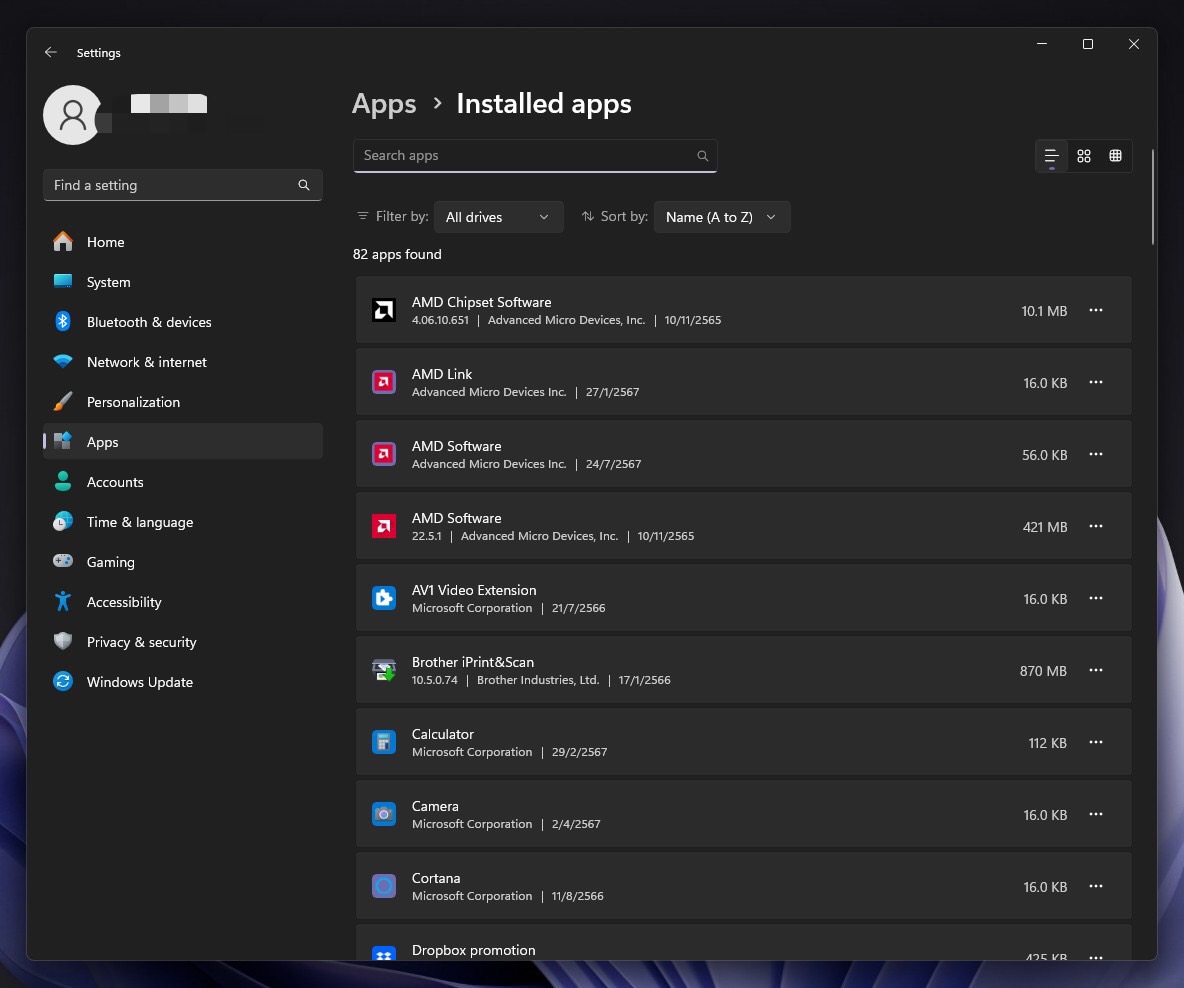Open more options for AMD Chipset Software
1184x988 pixels.
[x=1096, y=310]
